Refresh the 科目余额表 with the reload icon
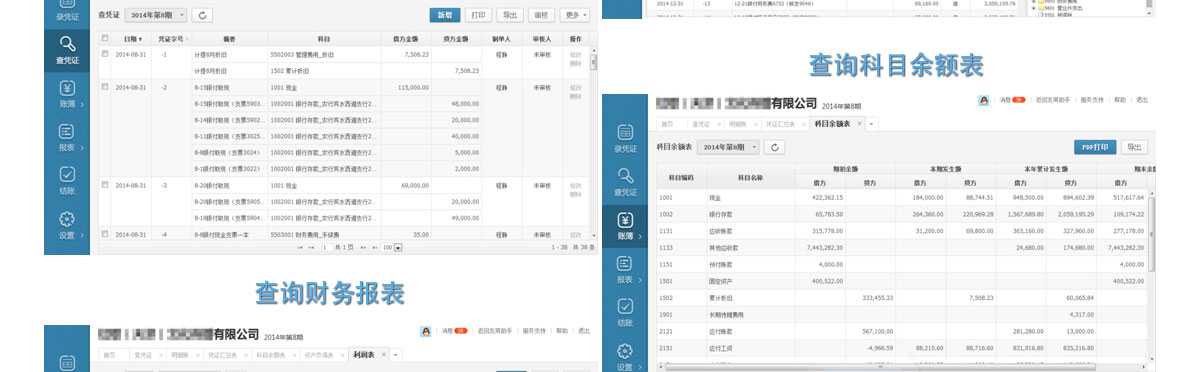This screenshot has height=372, width=1200. [x=775, y=147]
